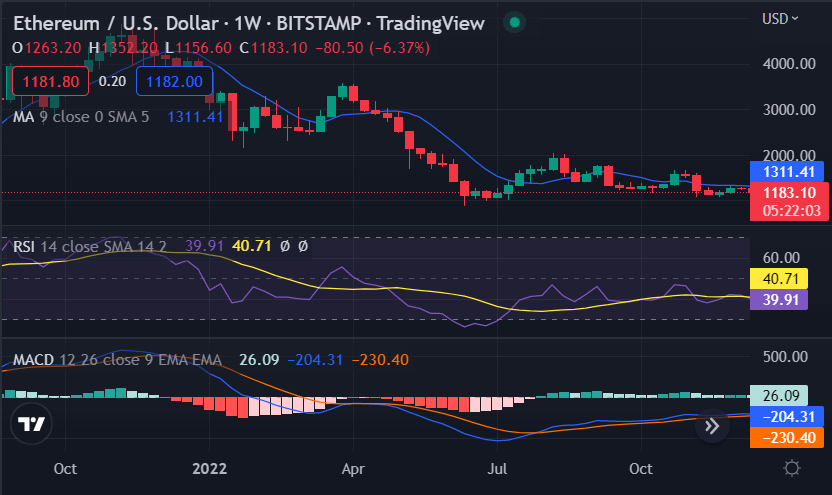Open the USD currency dropdown
This screenshot has height=495, width=832.
[x=780, y=19]
